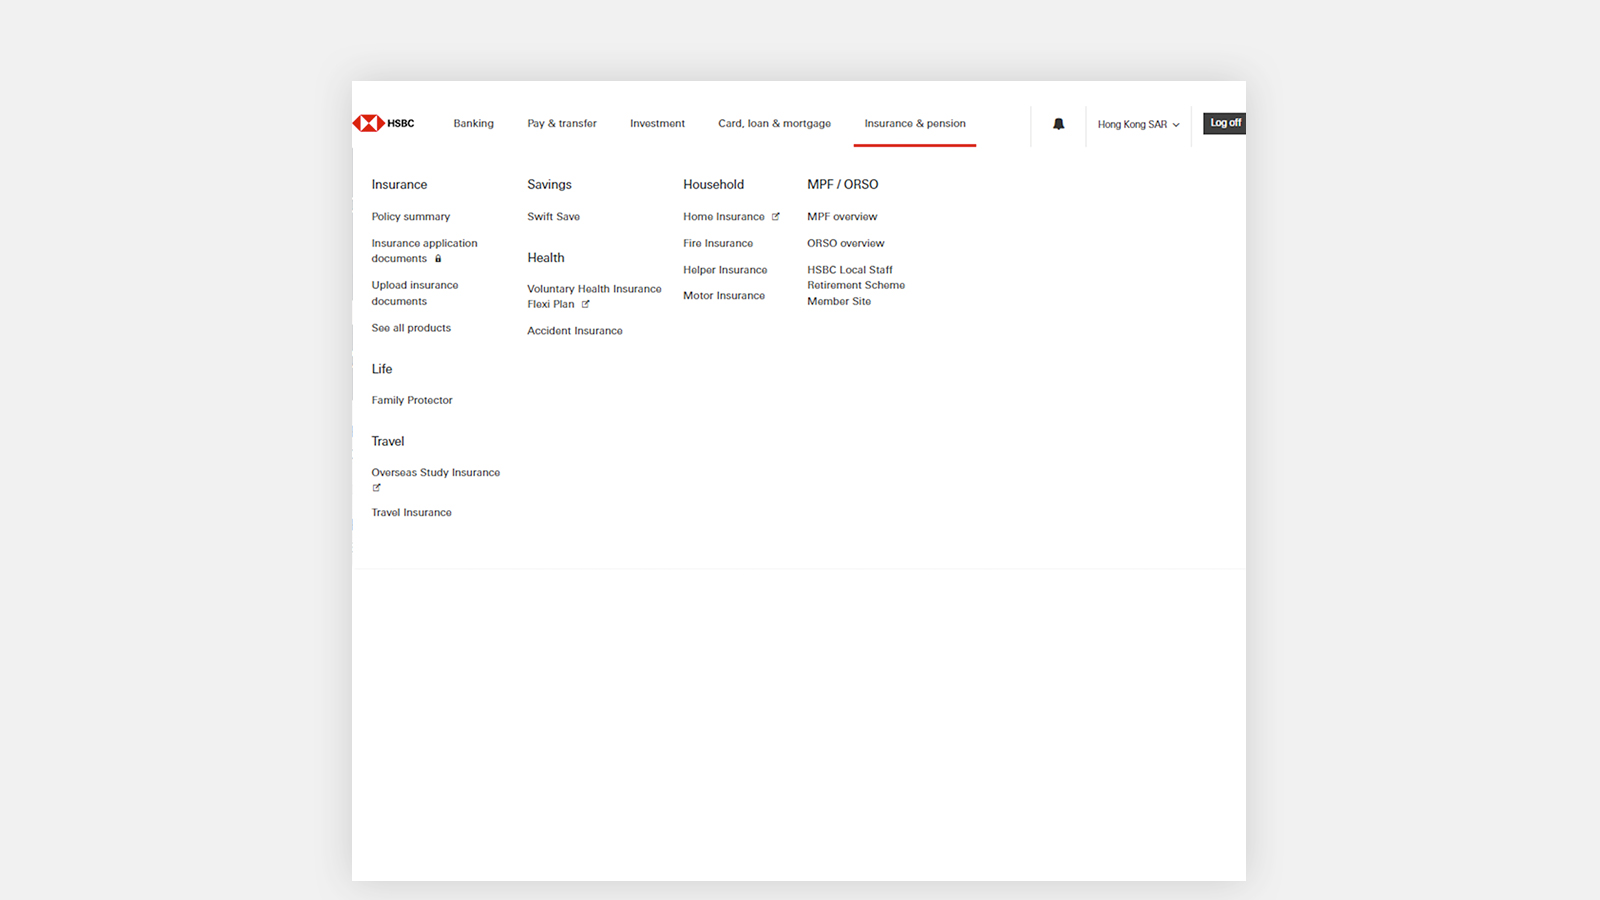Open Travel Insurance link

412,513
